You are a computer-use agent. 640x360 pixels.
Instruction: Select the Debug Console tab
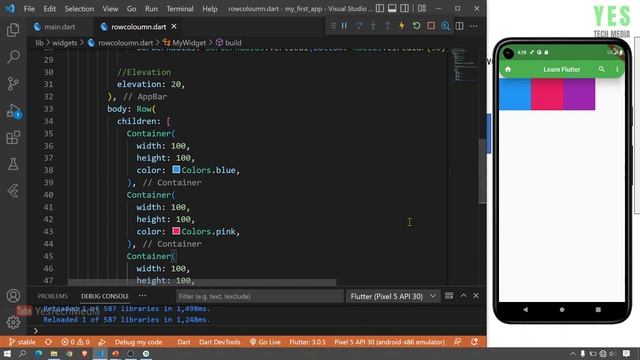pos(104,296)
